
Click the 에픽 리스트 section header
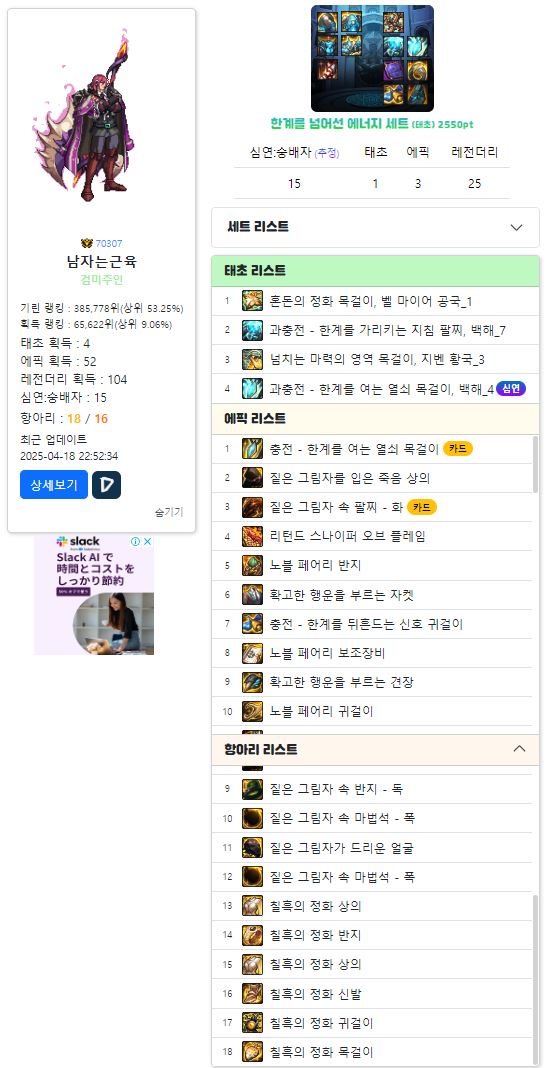[x=375, y=418]
